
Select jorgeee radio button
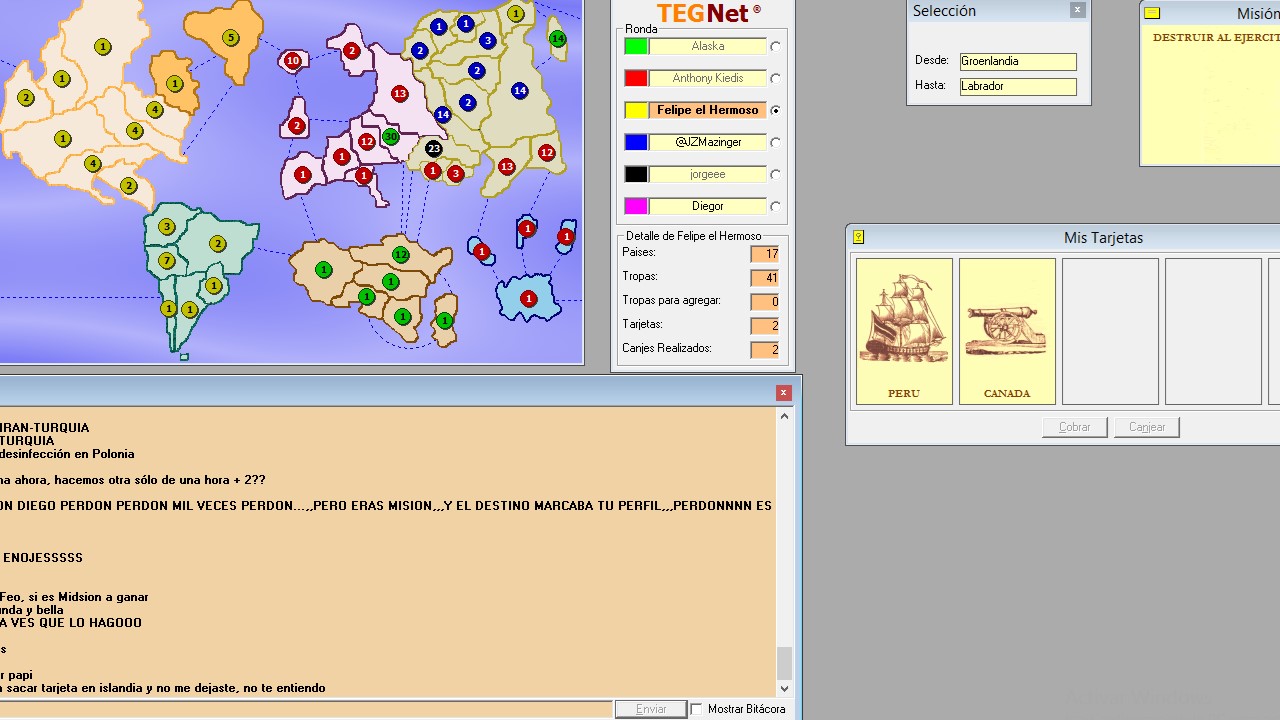pyautogui.click(x=776, y=174)
